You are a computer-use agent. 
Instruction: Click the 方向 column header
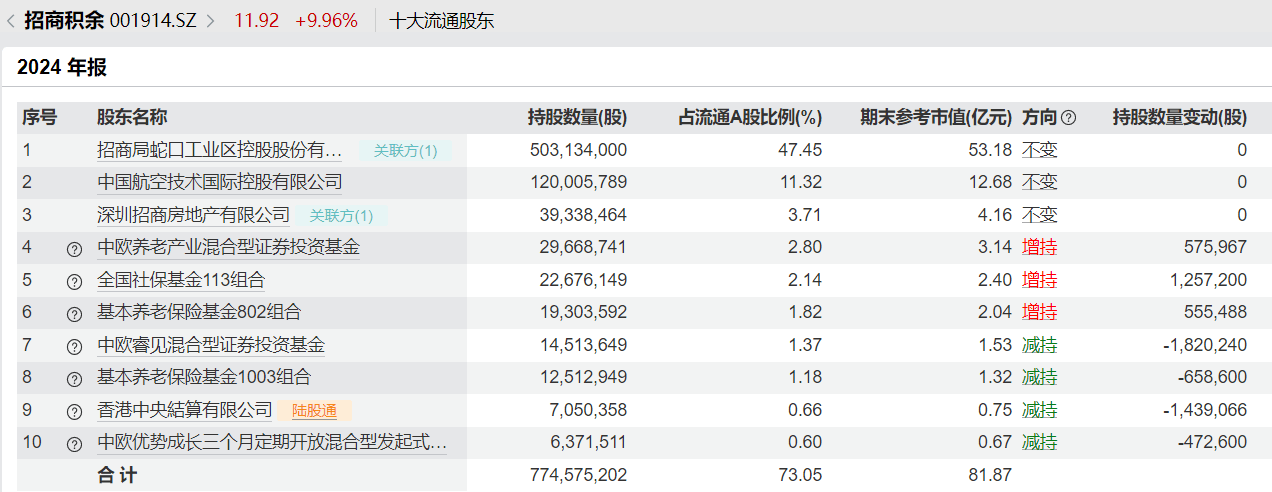pyautogui.click(x=1039, y=117)
